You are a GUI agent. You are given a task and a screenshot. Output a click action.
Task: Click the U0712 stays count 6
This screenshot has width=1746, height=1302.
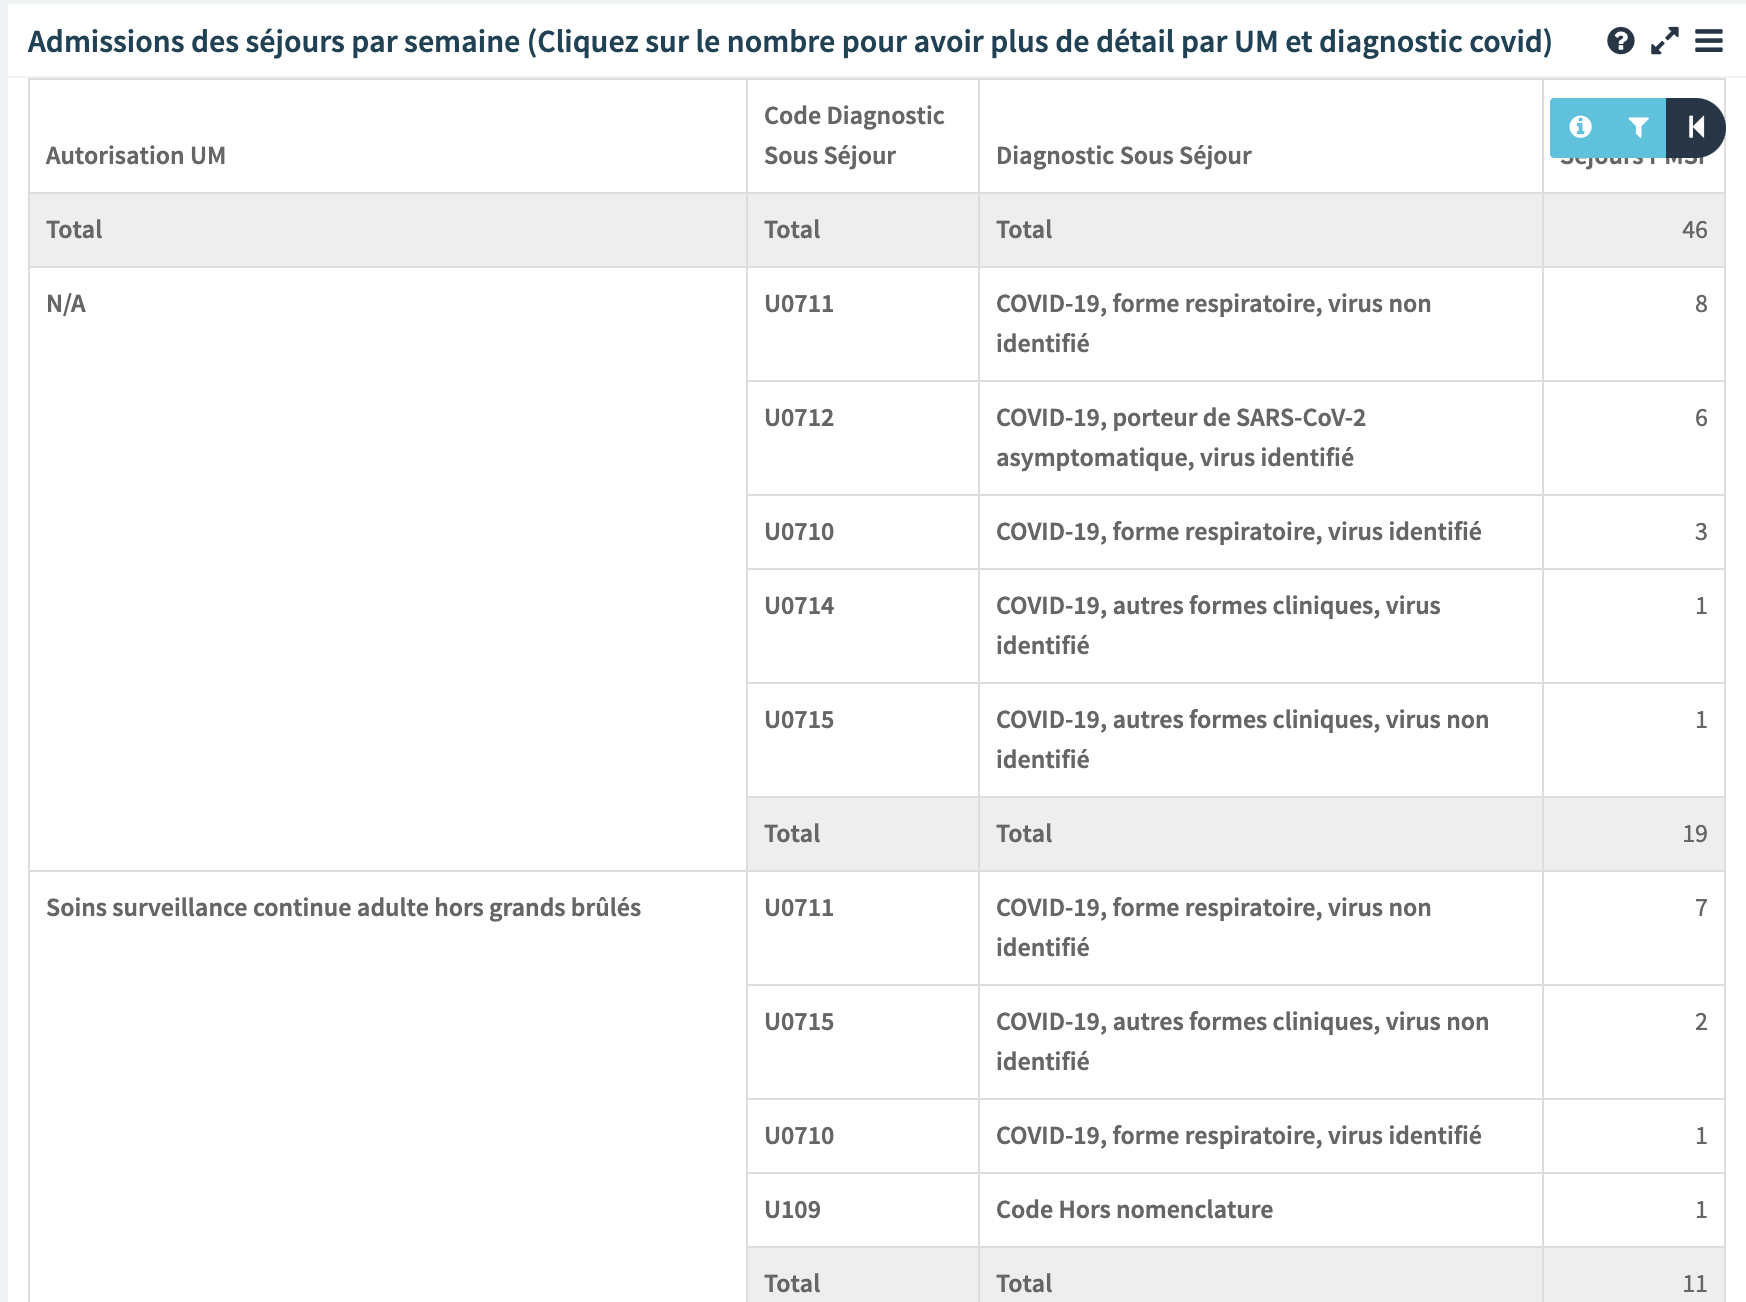coord(1701,418)
